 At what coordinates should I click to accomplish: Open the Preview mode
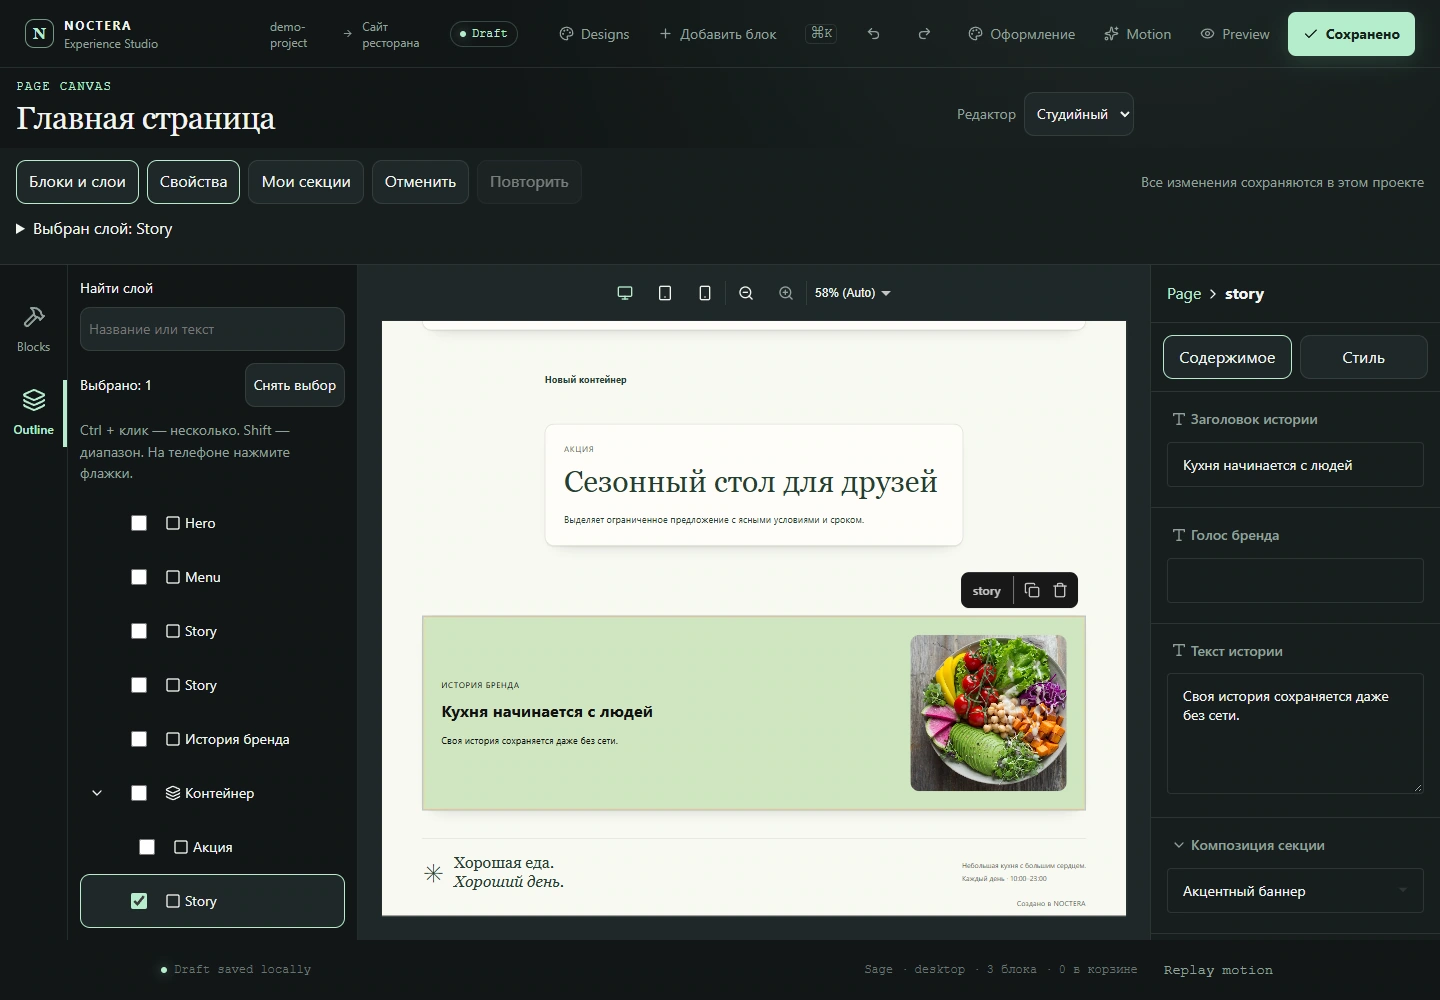pos(1235,34)
